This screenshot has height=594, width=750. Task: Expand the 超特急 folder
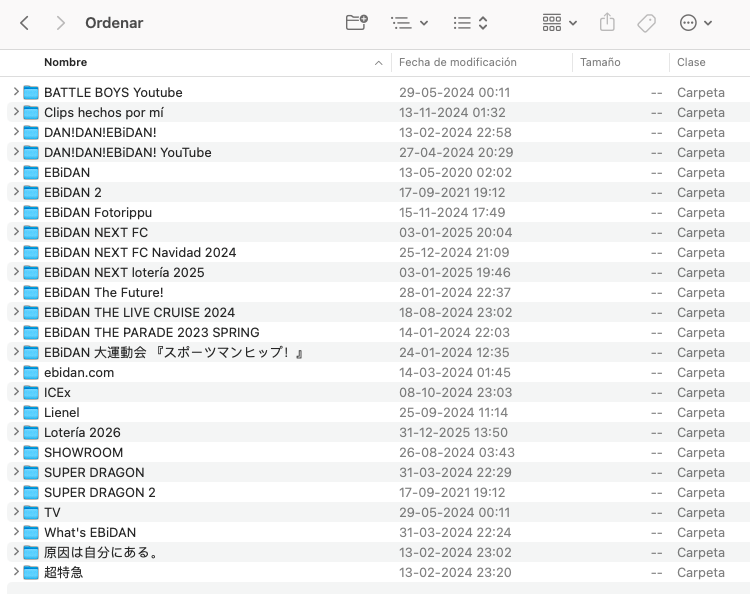coord(16,572)
